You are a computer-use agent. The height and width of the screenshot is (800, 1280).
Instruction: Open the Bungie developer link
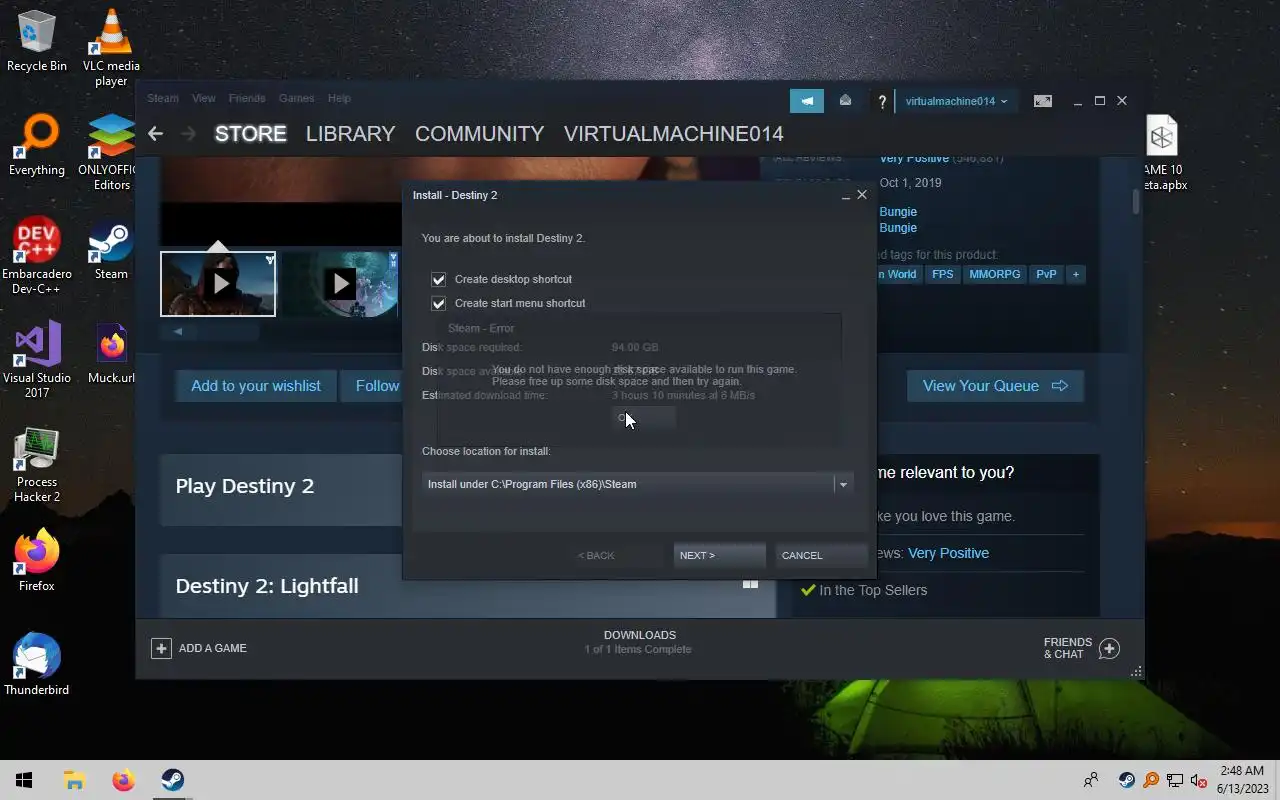[898, 212]
